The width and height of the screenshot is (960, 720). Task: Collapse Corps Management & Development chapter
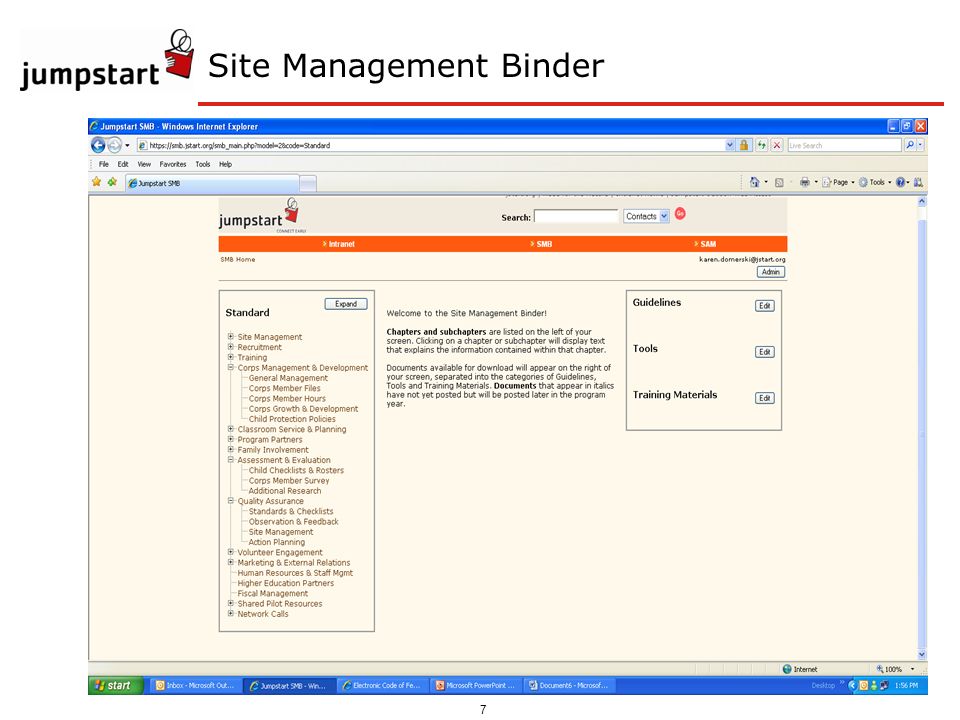(231, 367)
